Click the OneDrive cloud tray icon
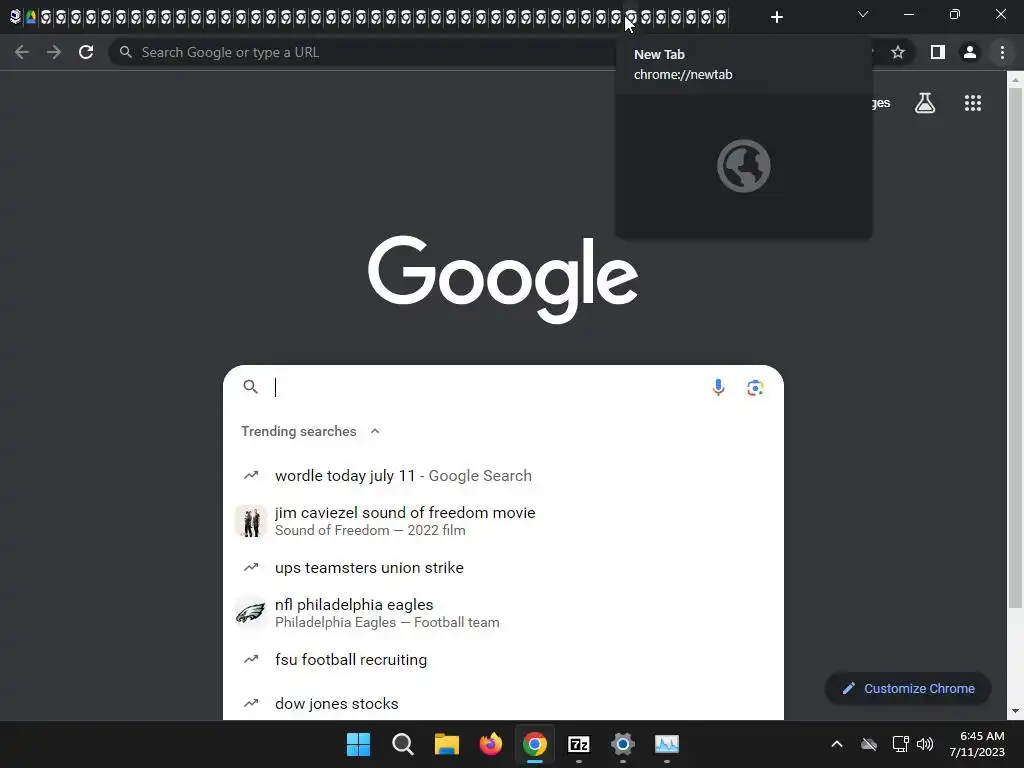Screen dimensions: 1024x768 coord(869,744)
